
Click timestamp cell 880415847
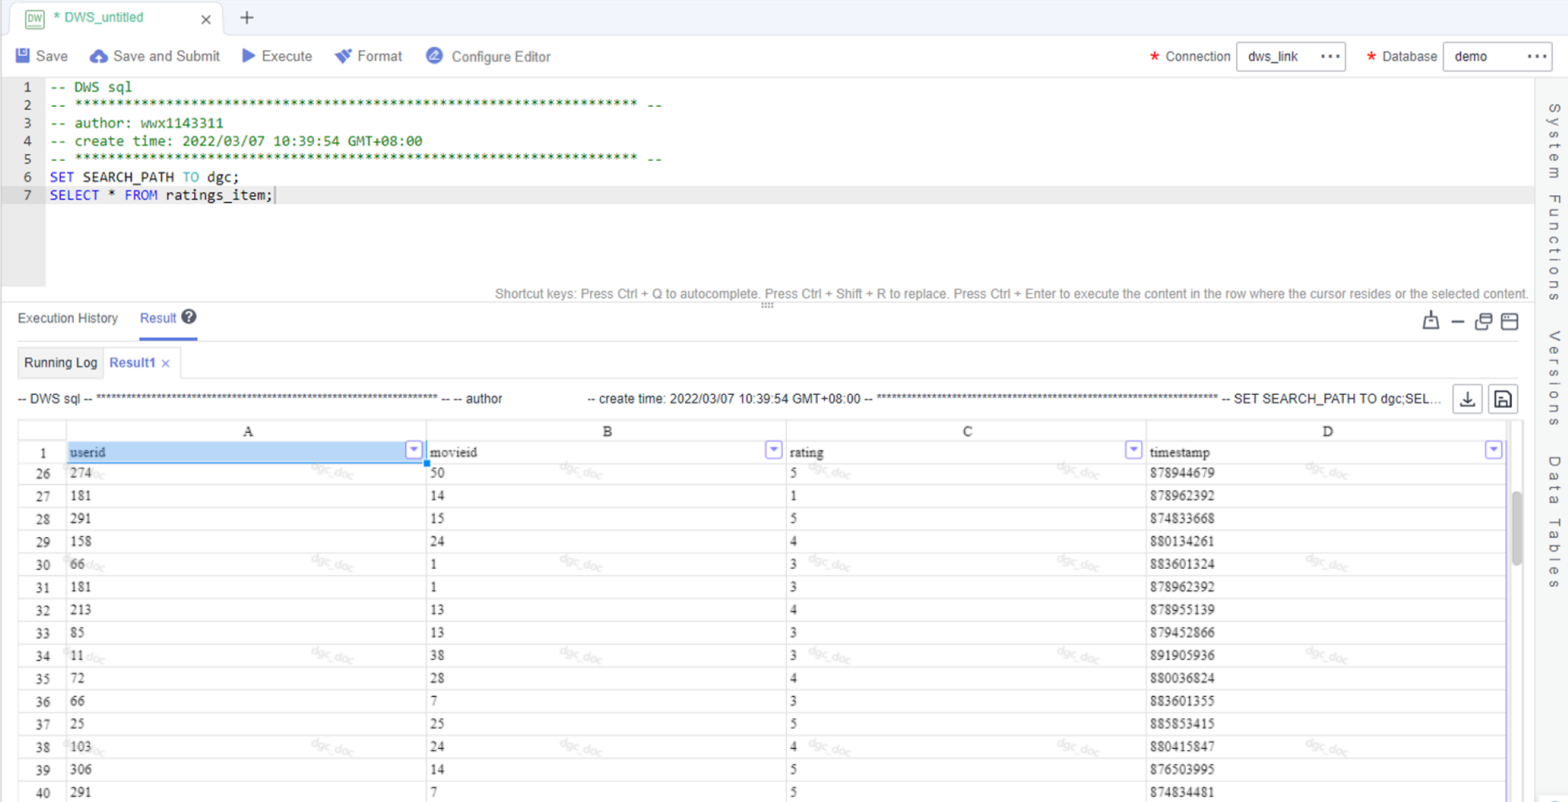point(1327,746)
